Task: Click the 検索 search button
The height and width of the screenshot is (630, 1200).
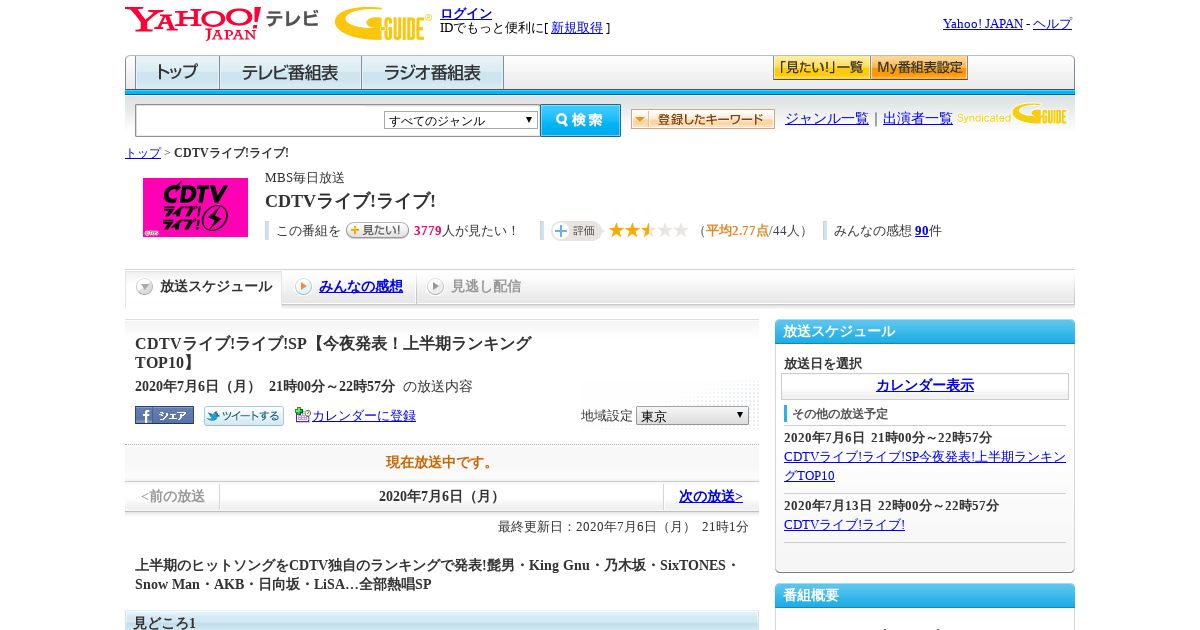Action: tap(580, 120)
